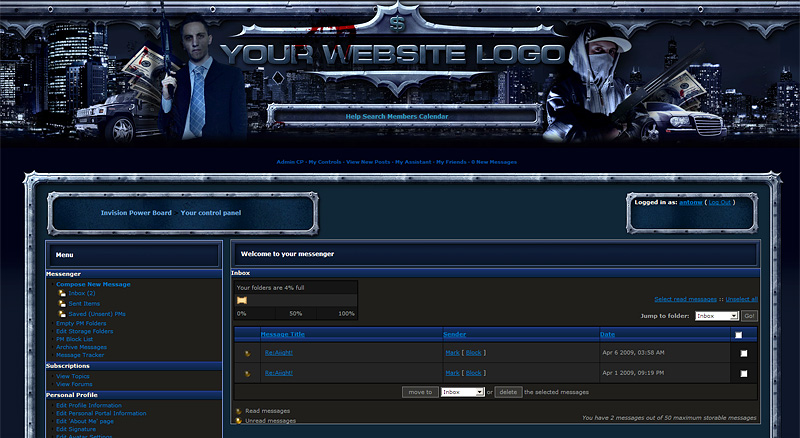Viewport: 800px width, 438px height.
Task: Click the Saved (Unsent) PMs folder icon
Action: [62, 314]
